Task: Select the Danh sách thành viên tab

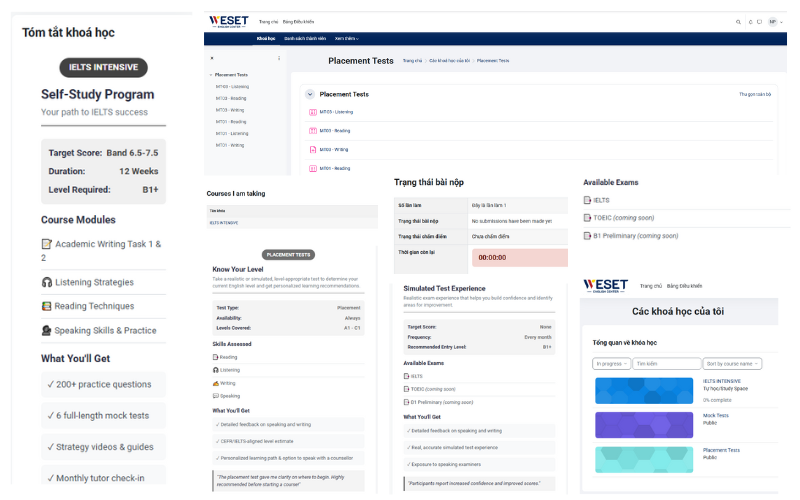Action: click(305, 39)
